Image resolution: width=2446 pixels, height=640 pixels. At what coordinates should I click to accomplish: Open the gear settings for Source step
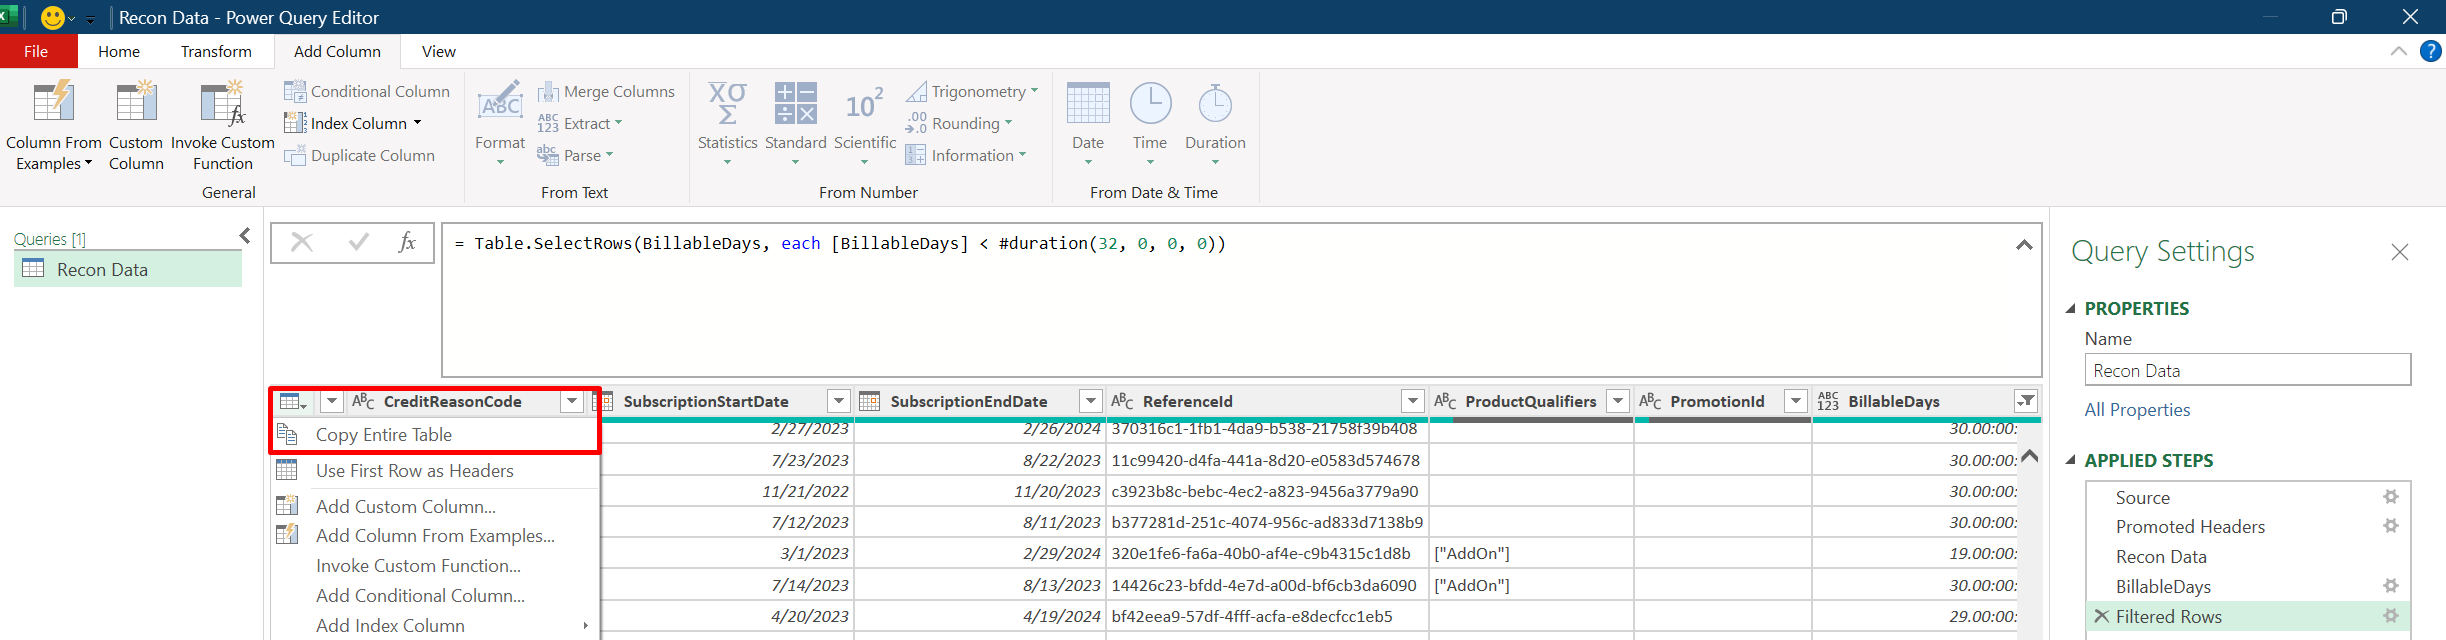pyautogui.click(x=2391, y=497)
